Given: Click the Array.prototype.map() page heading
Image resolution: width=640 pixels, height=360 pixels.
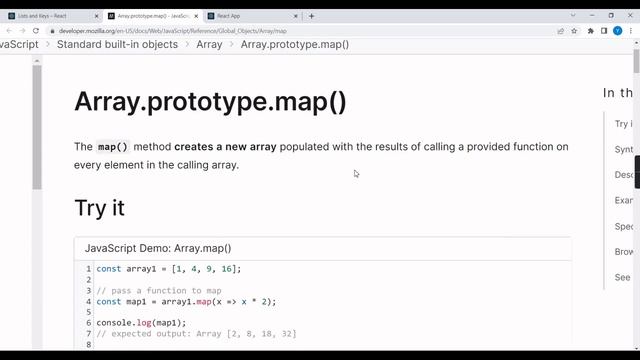Looking at the screenshot, I should 210,101.
